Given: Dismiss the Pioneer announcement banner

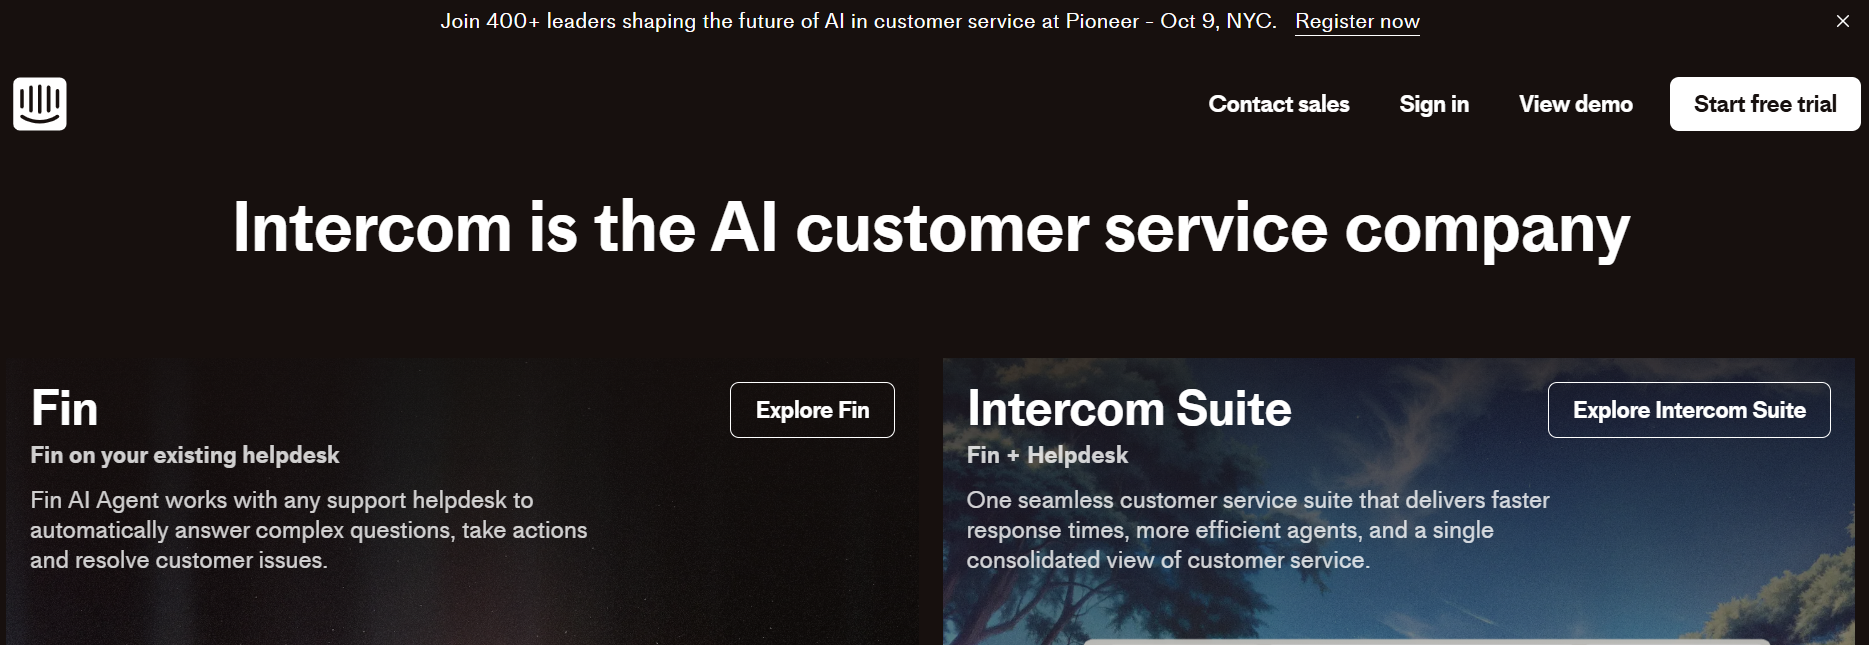Looking at the screenshot, I should pyautogui.click(x=1842, y=21).
